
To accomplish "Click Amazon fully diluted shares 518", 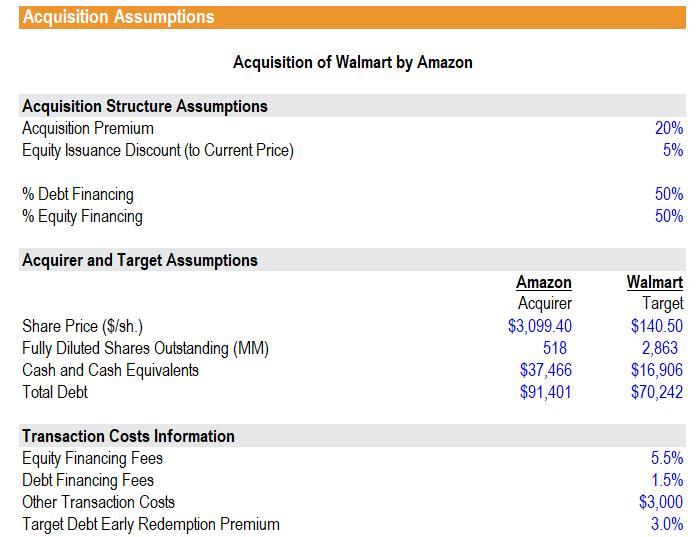I will click(555, 348).
